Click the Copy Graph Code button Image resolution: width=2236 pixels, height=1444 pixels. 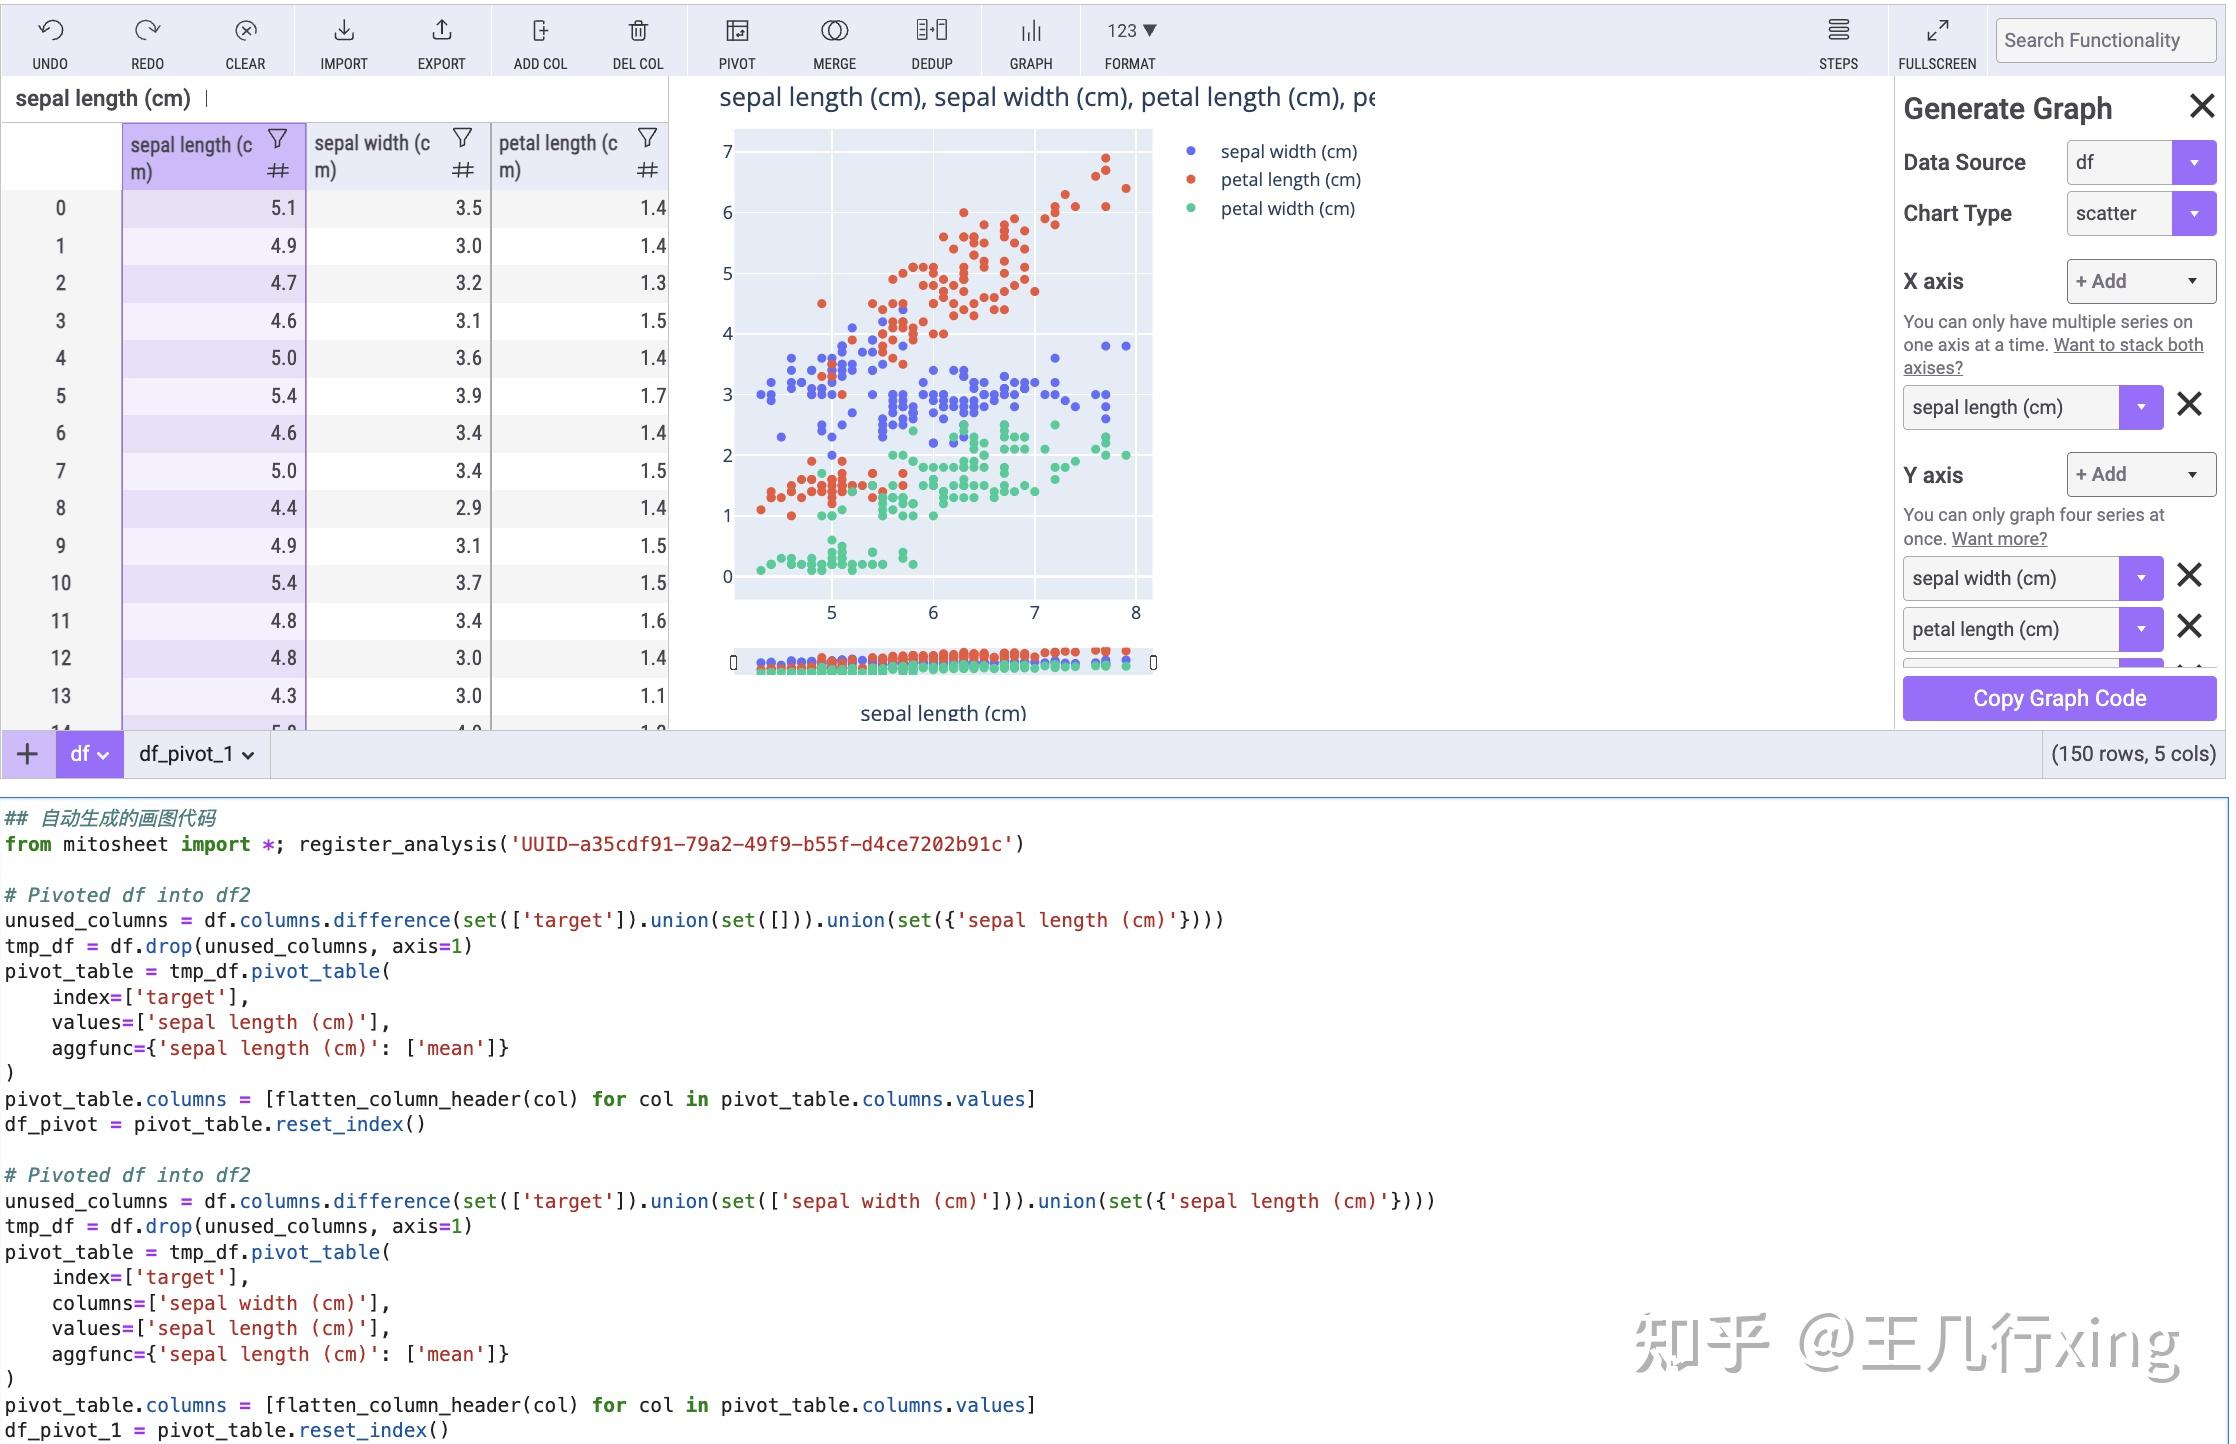[2058, 698]
